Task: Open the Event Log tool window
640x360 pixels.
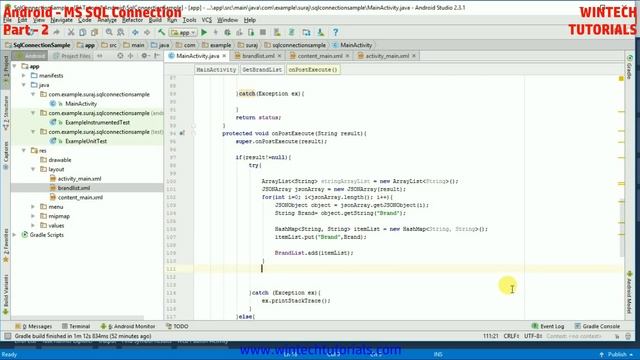Action: 548,326
